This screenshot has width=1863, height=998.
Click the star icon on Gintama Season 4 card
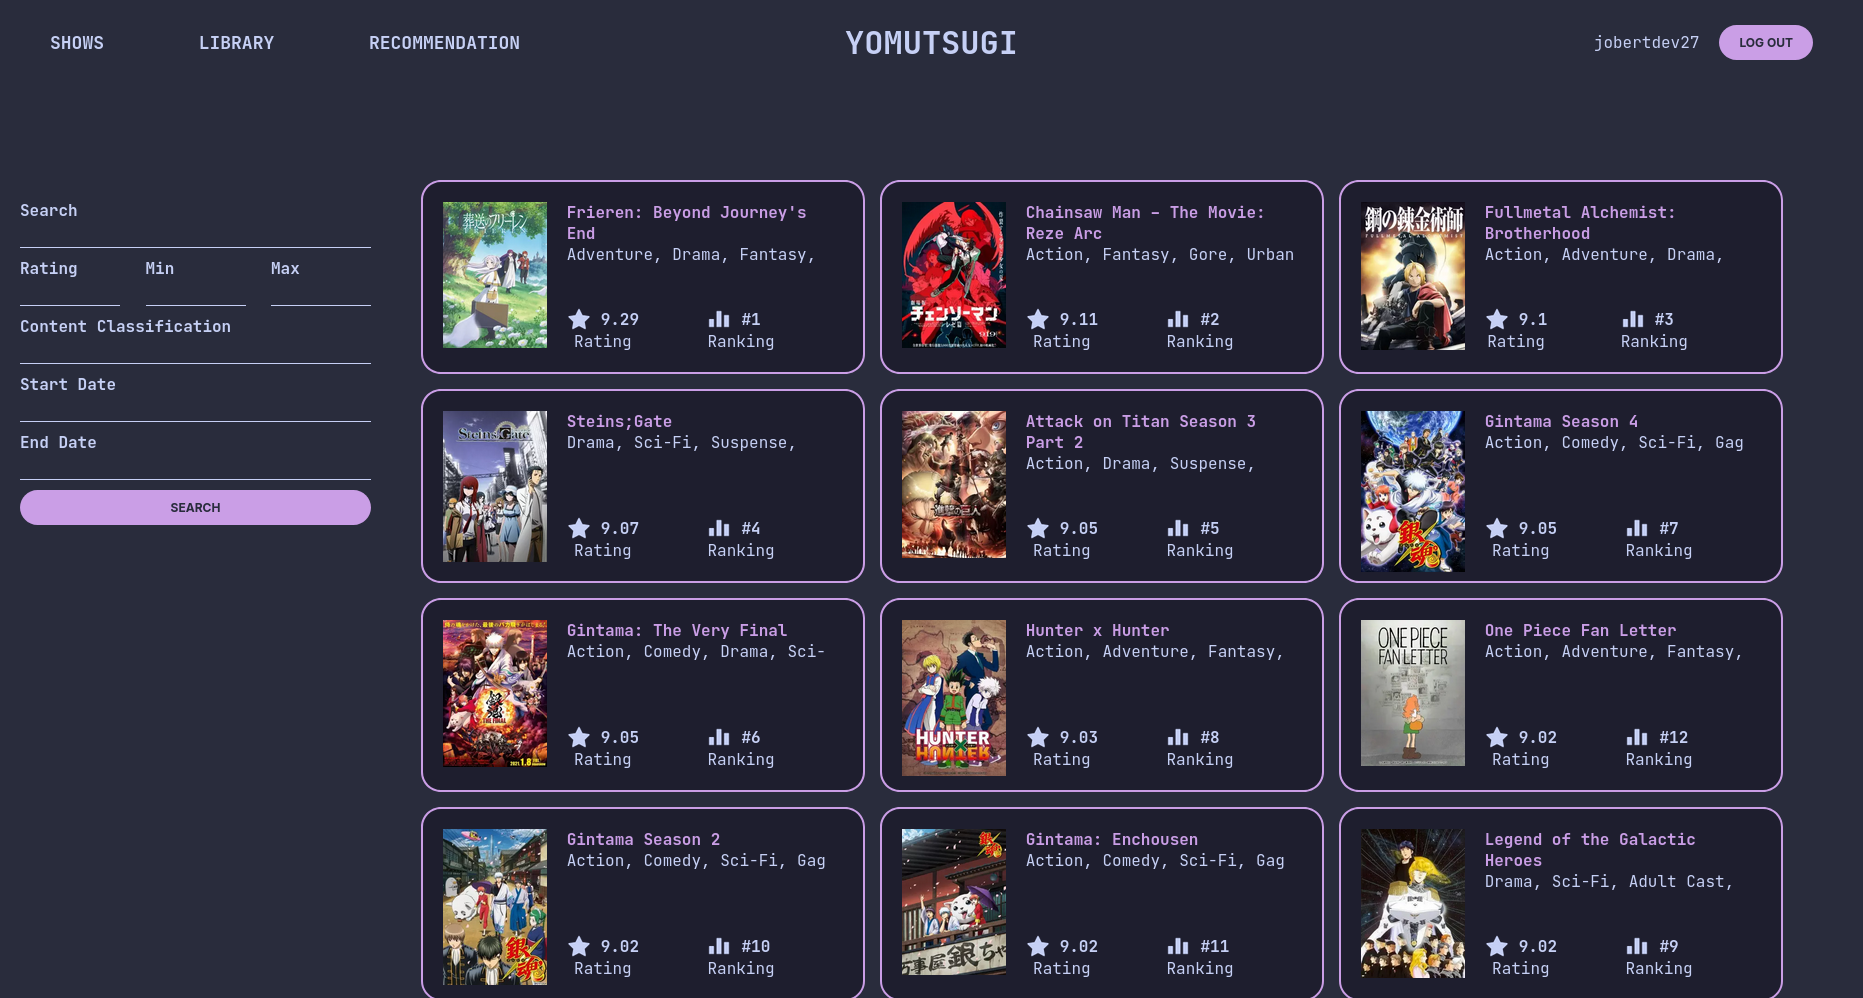(1497, 528)
